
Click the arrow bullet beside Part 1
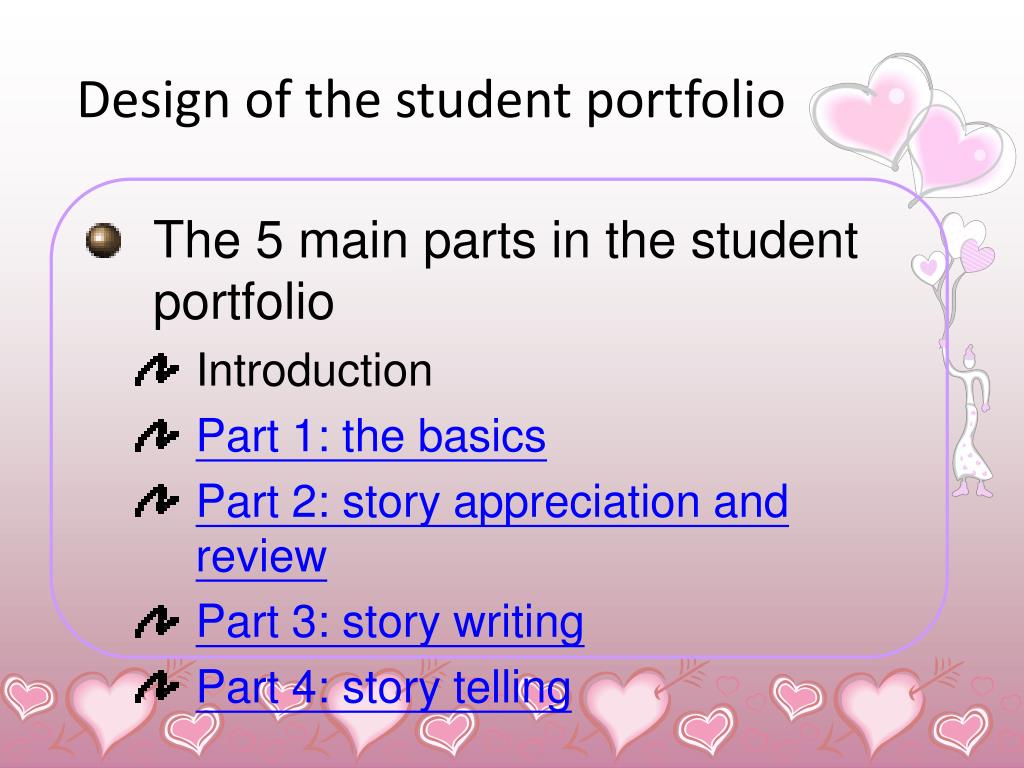coord(156,436)
